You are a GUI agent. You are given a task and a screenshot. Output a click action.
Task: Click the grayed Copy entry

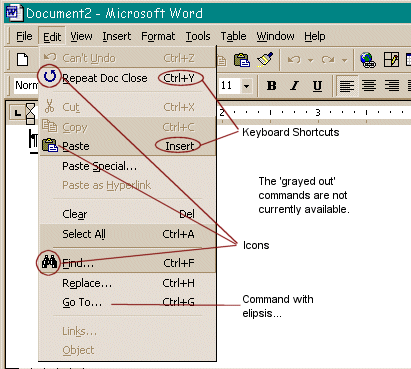pyautogui.click(x=128, y=127)
